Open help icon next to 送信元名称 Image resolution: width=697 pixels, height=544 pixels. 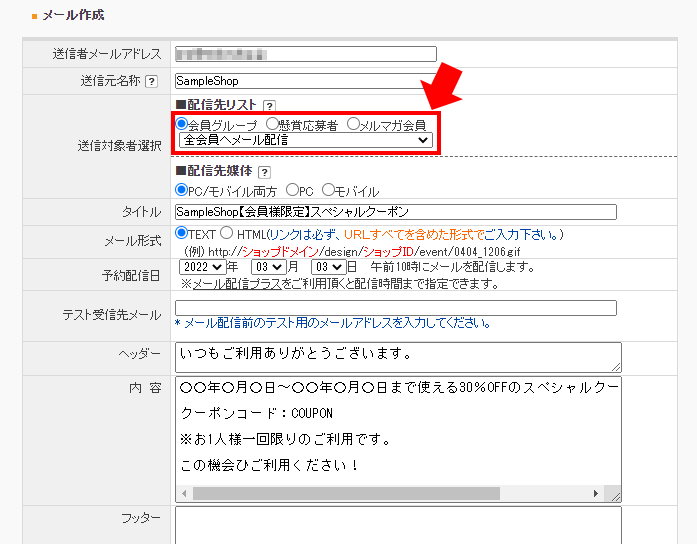pos(152,82)
